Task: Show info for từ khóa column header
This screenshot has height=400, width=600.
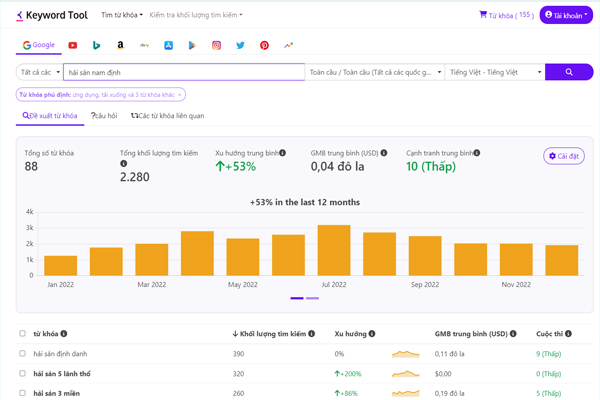Action: click(64, 333)
